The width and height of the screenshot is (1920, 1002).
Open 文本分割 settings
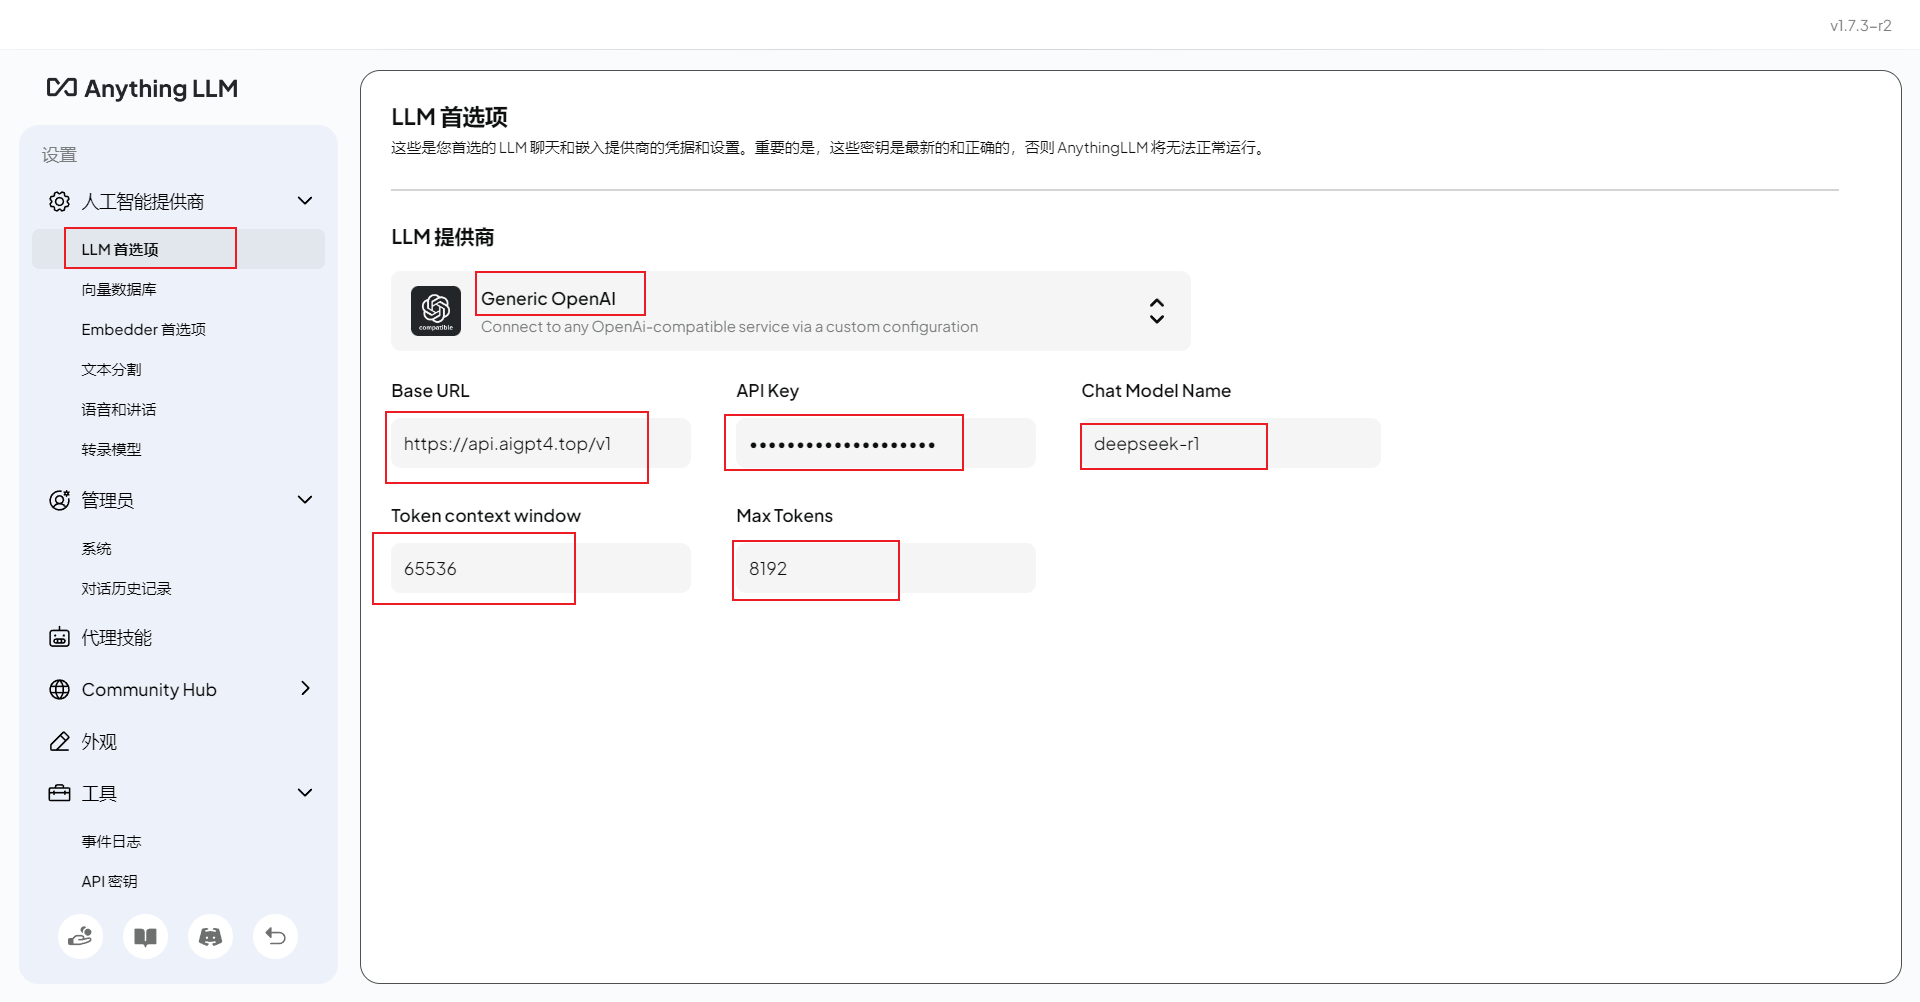coord(111,369)
